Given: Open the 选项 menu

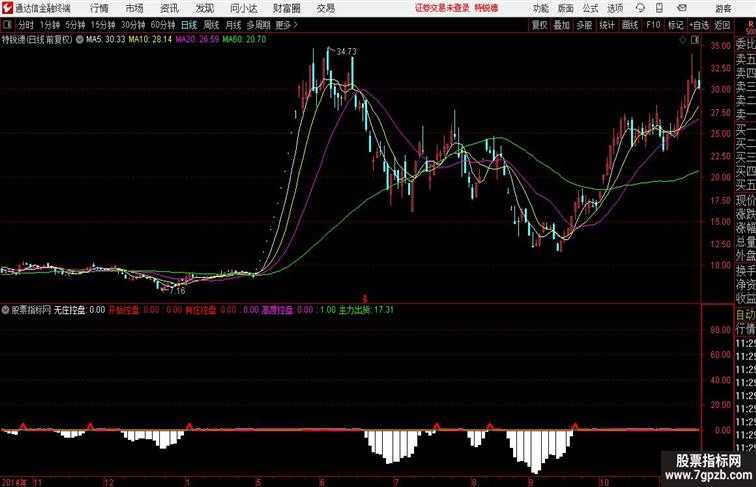Looking at the screenshot, I should pyautogui.click(x=615, y=8).
